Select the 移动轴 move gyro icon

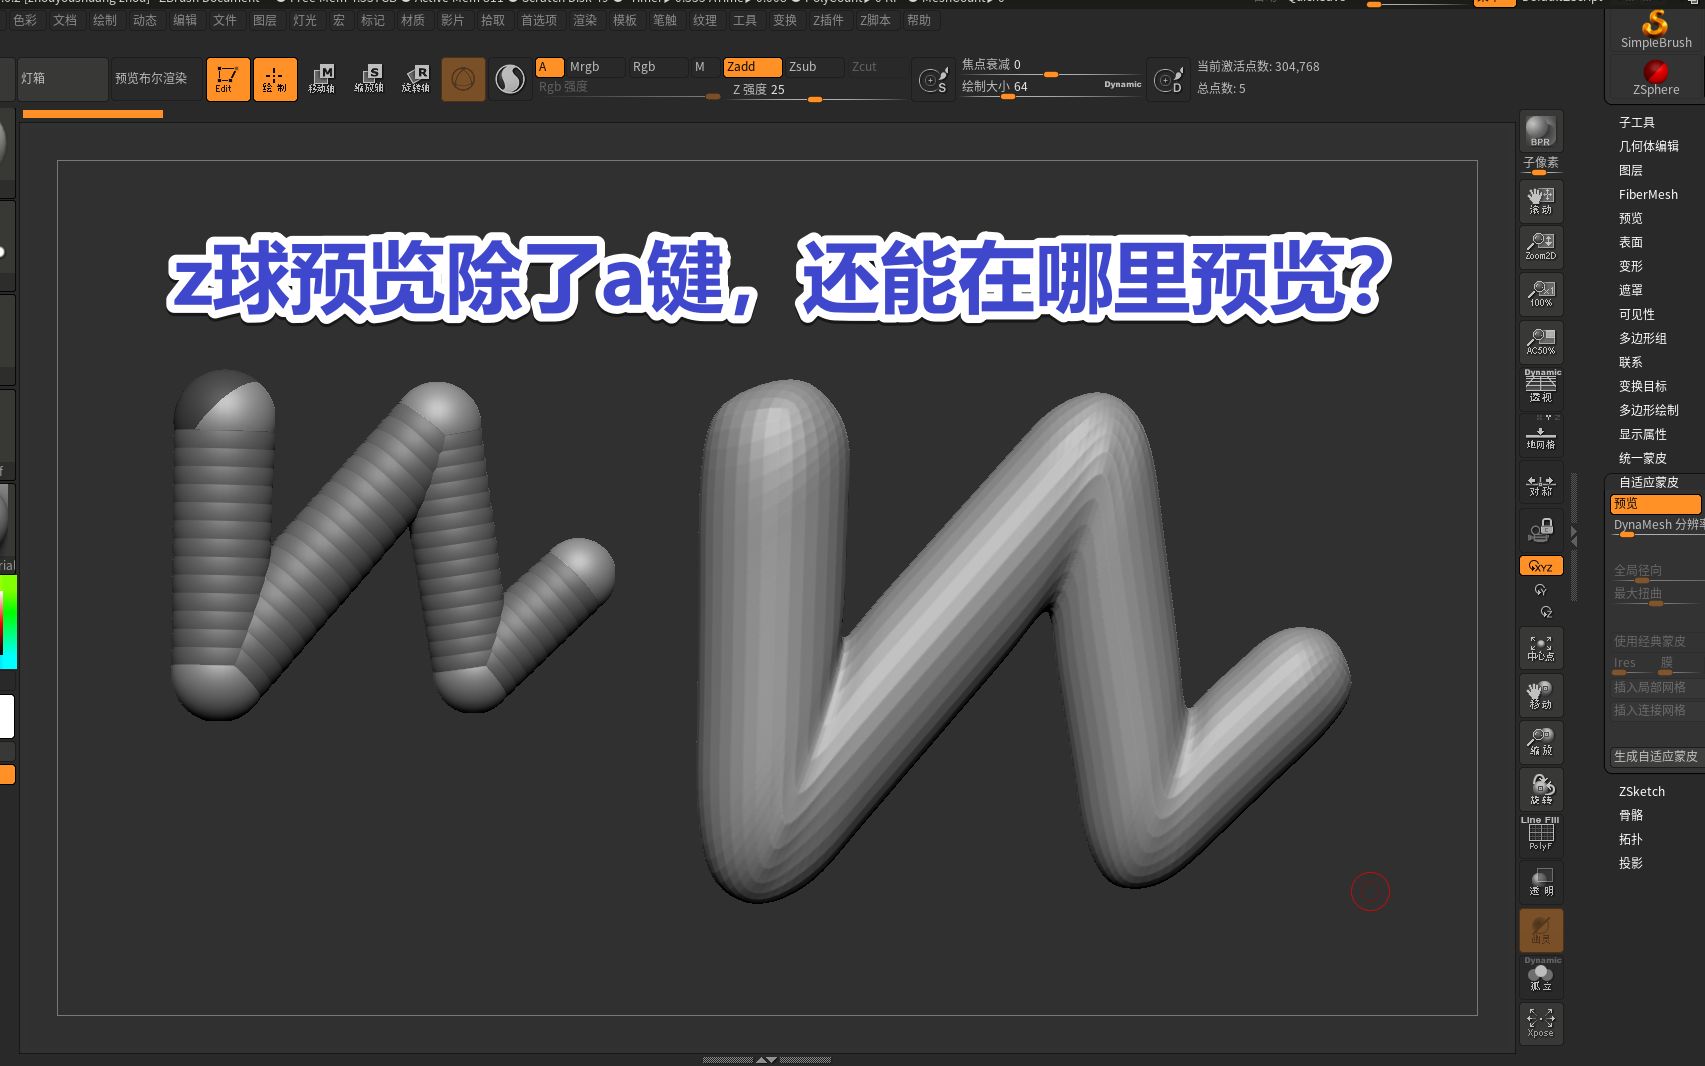click(x=322, y=78)
